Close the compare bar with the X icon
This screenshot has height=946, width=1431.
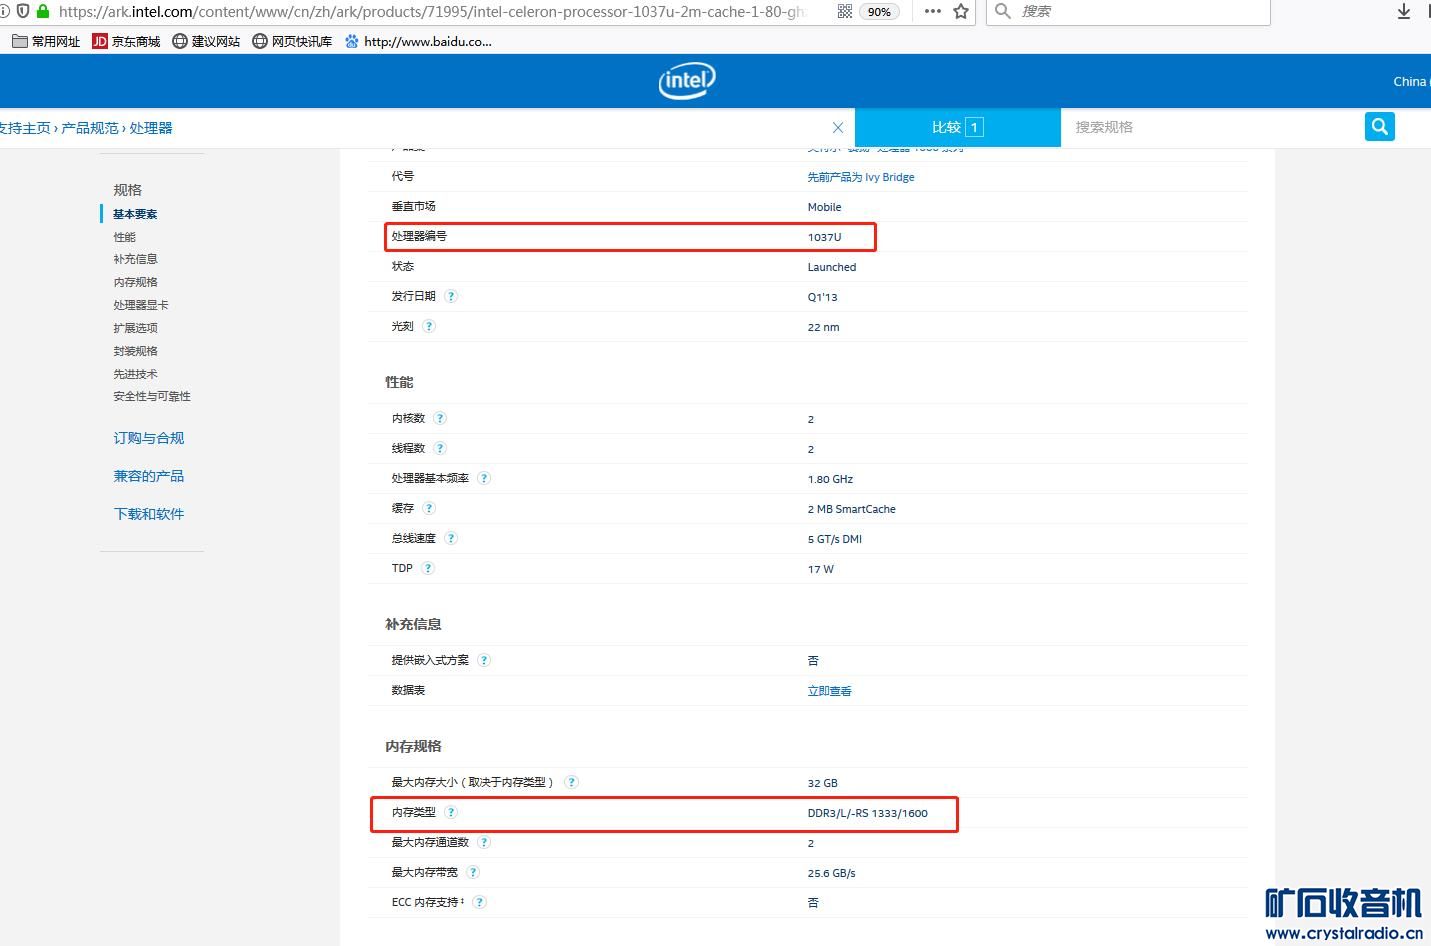point(838,128)
